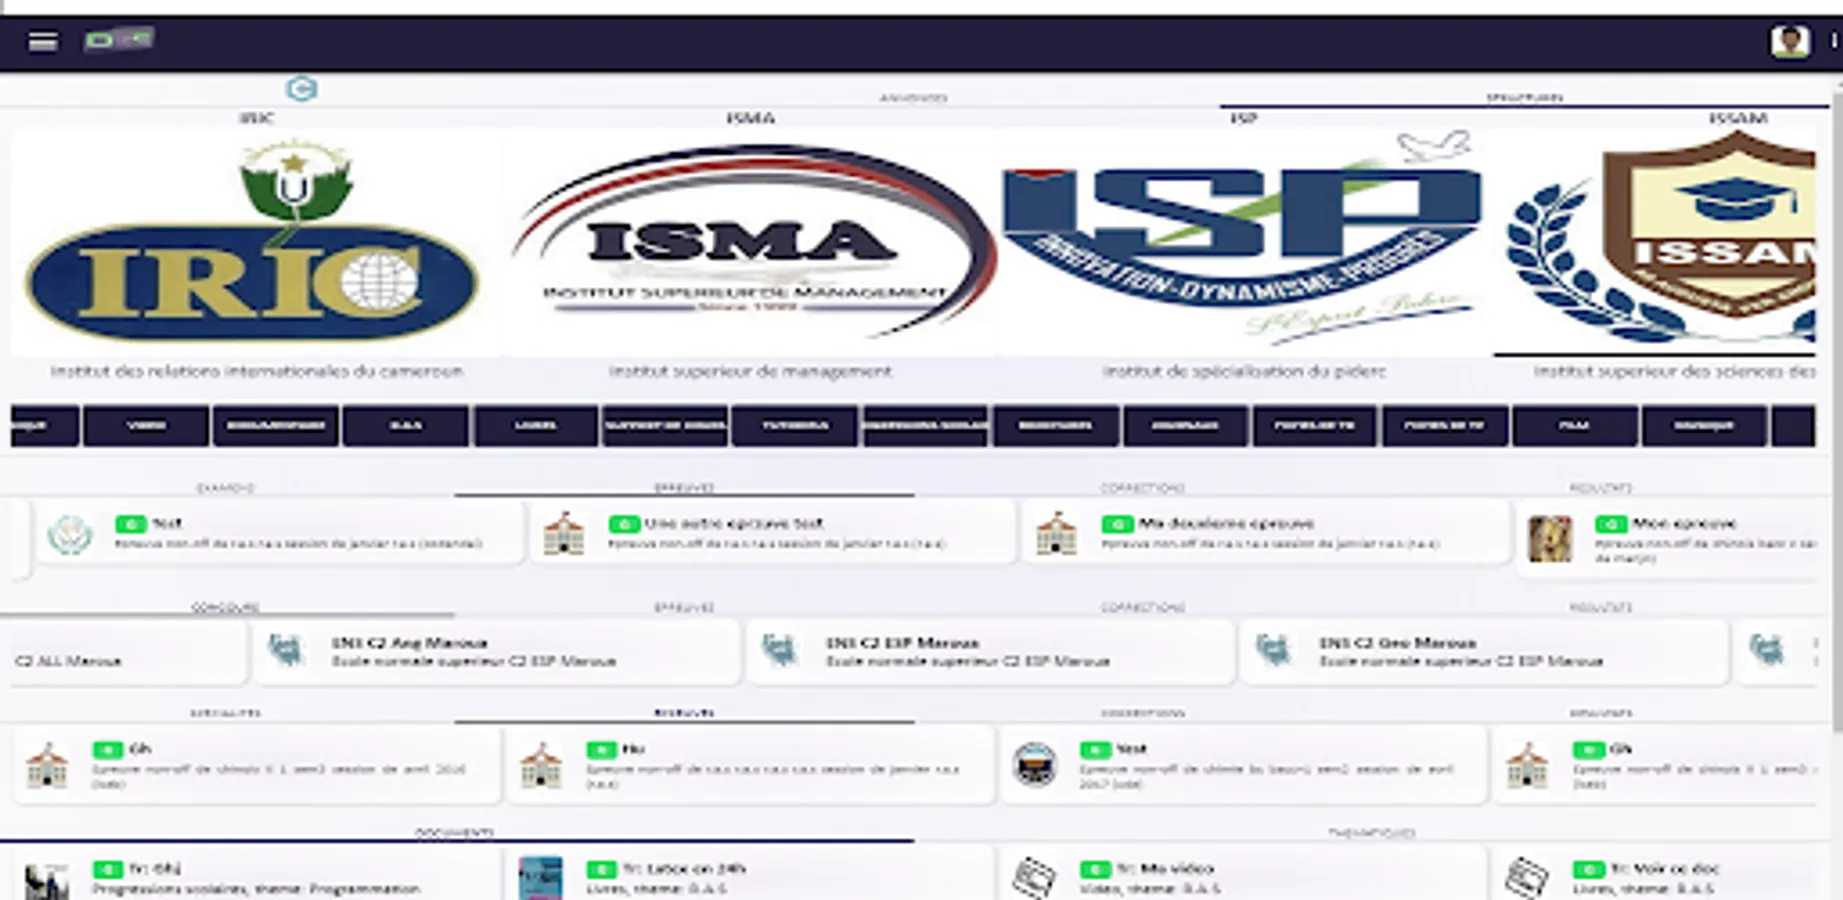The height and width of the screenshot is (900, 1843).
Task: Open the 'Mon epreuve' title
Action: click(1684, 523)
